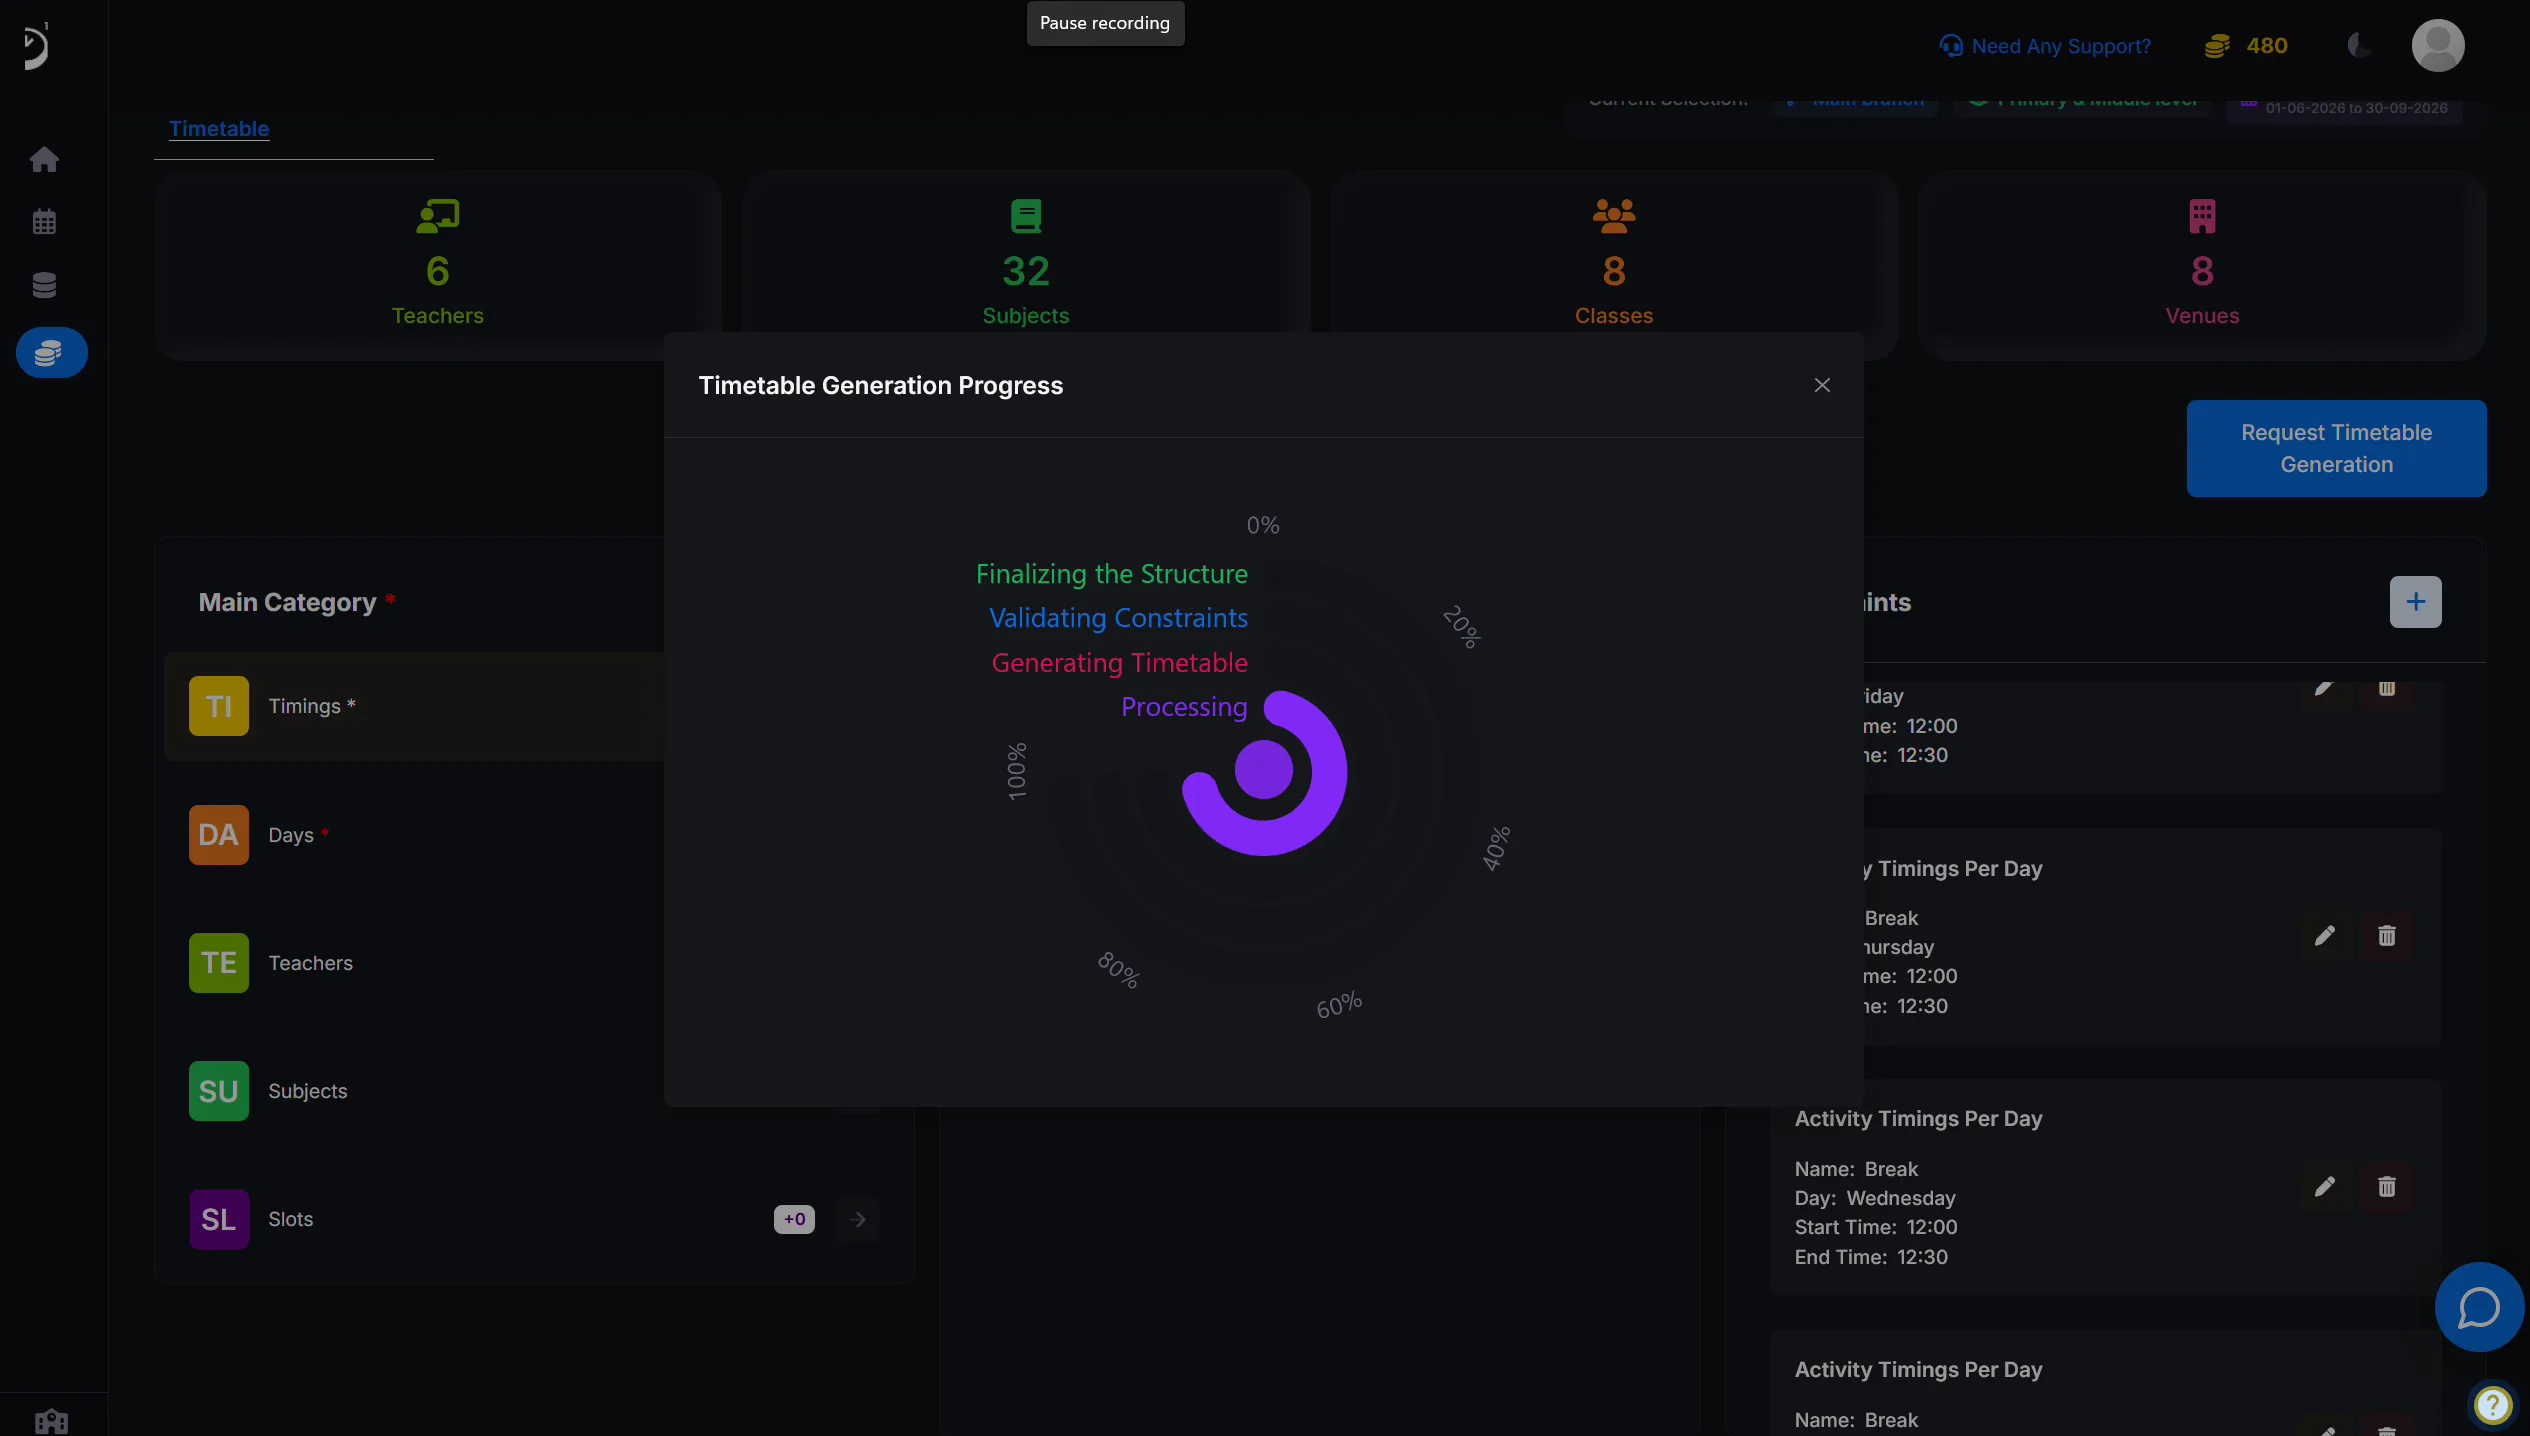
Task: Click the Timetable Generation Progress title
Action: [x=880, y=385]
